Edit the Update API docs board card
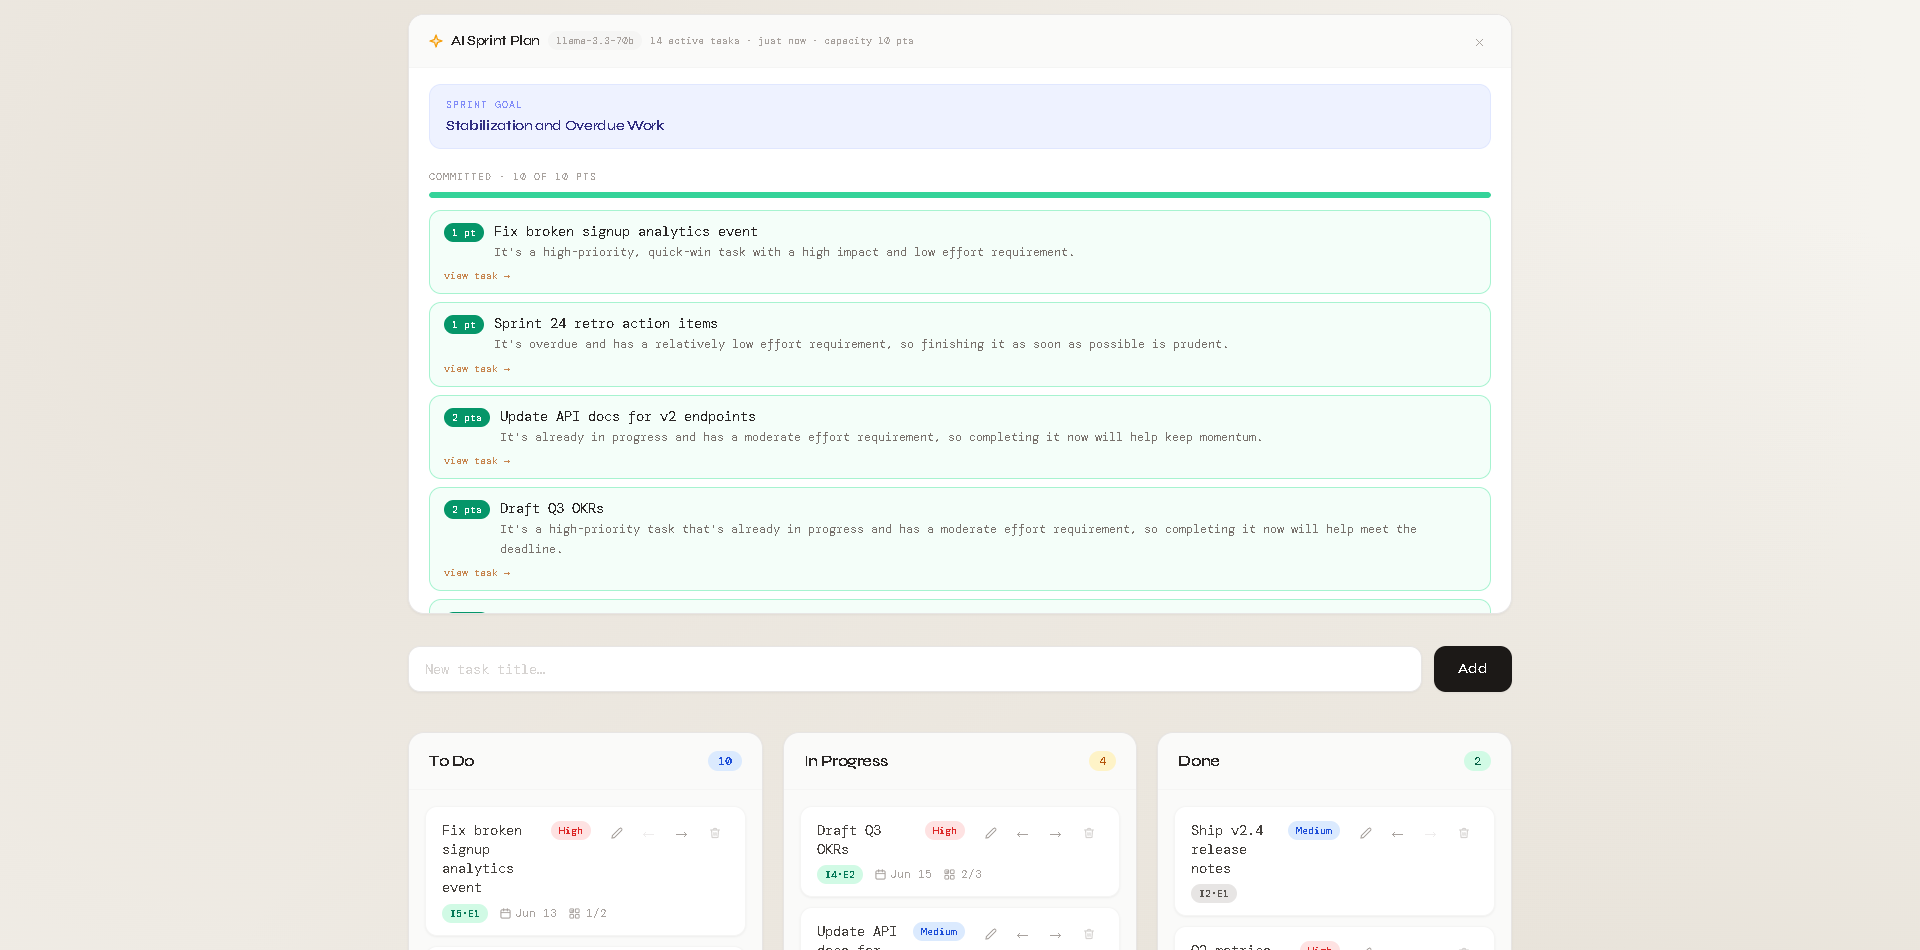1920x950 pixels. [x=991, y=934]
